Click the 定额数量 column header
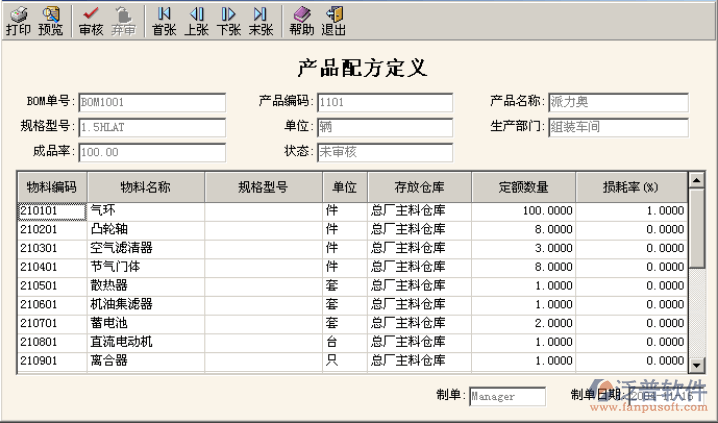Viewport: 718px width, 423px height. pyautogui.click(x=524, y=187)
